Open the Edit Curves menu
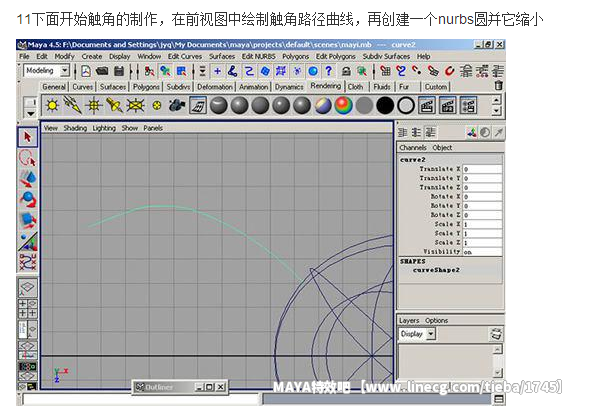The image size is (604, 406). tap(185, 56)
